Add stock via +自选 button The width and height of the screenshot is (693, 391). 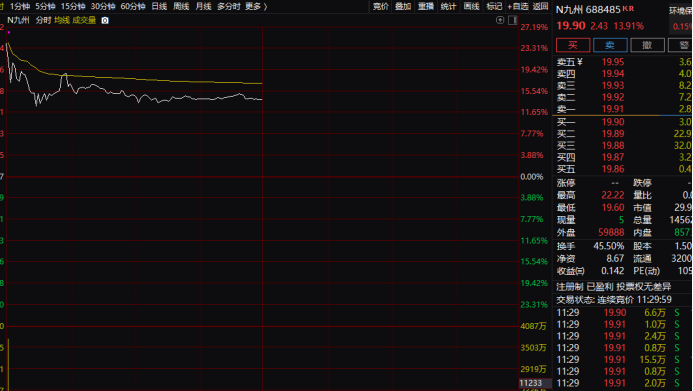pyautogui.click(x=518, y=6)
